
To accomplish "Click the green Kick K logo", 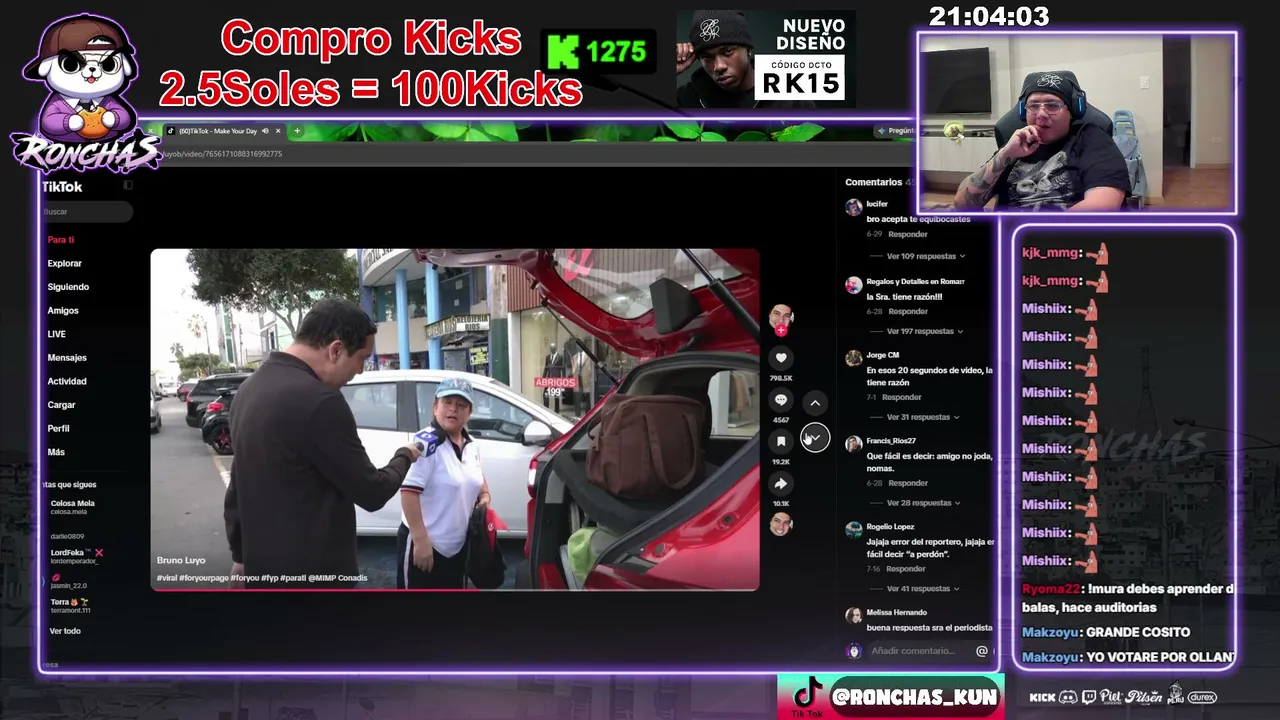I will [563, 51].
